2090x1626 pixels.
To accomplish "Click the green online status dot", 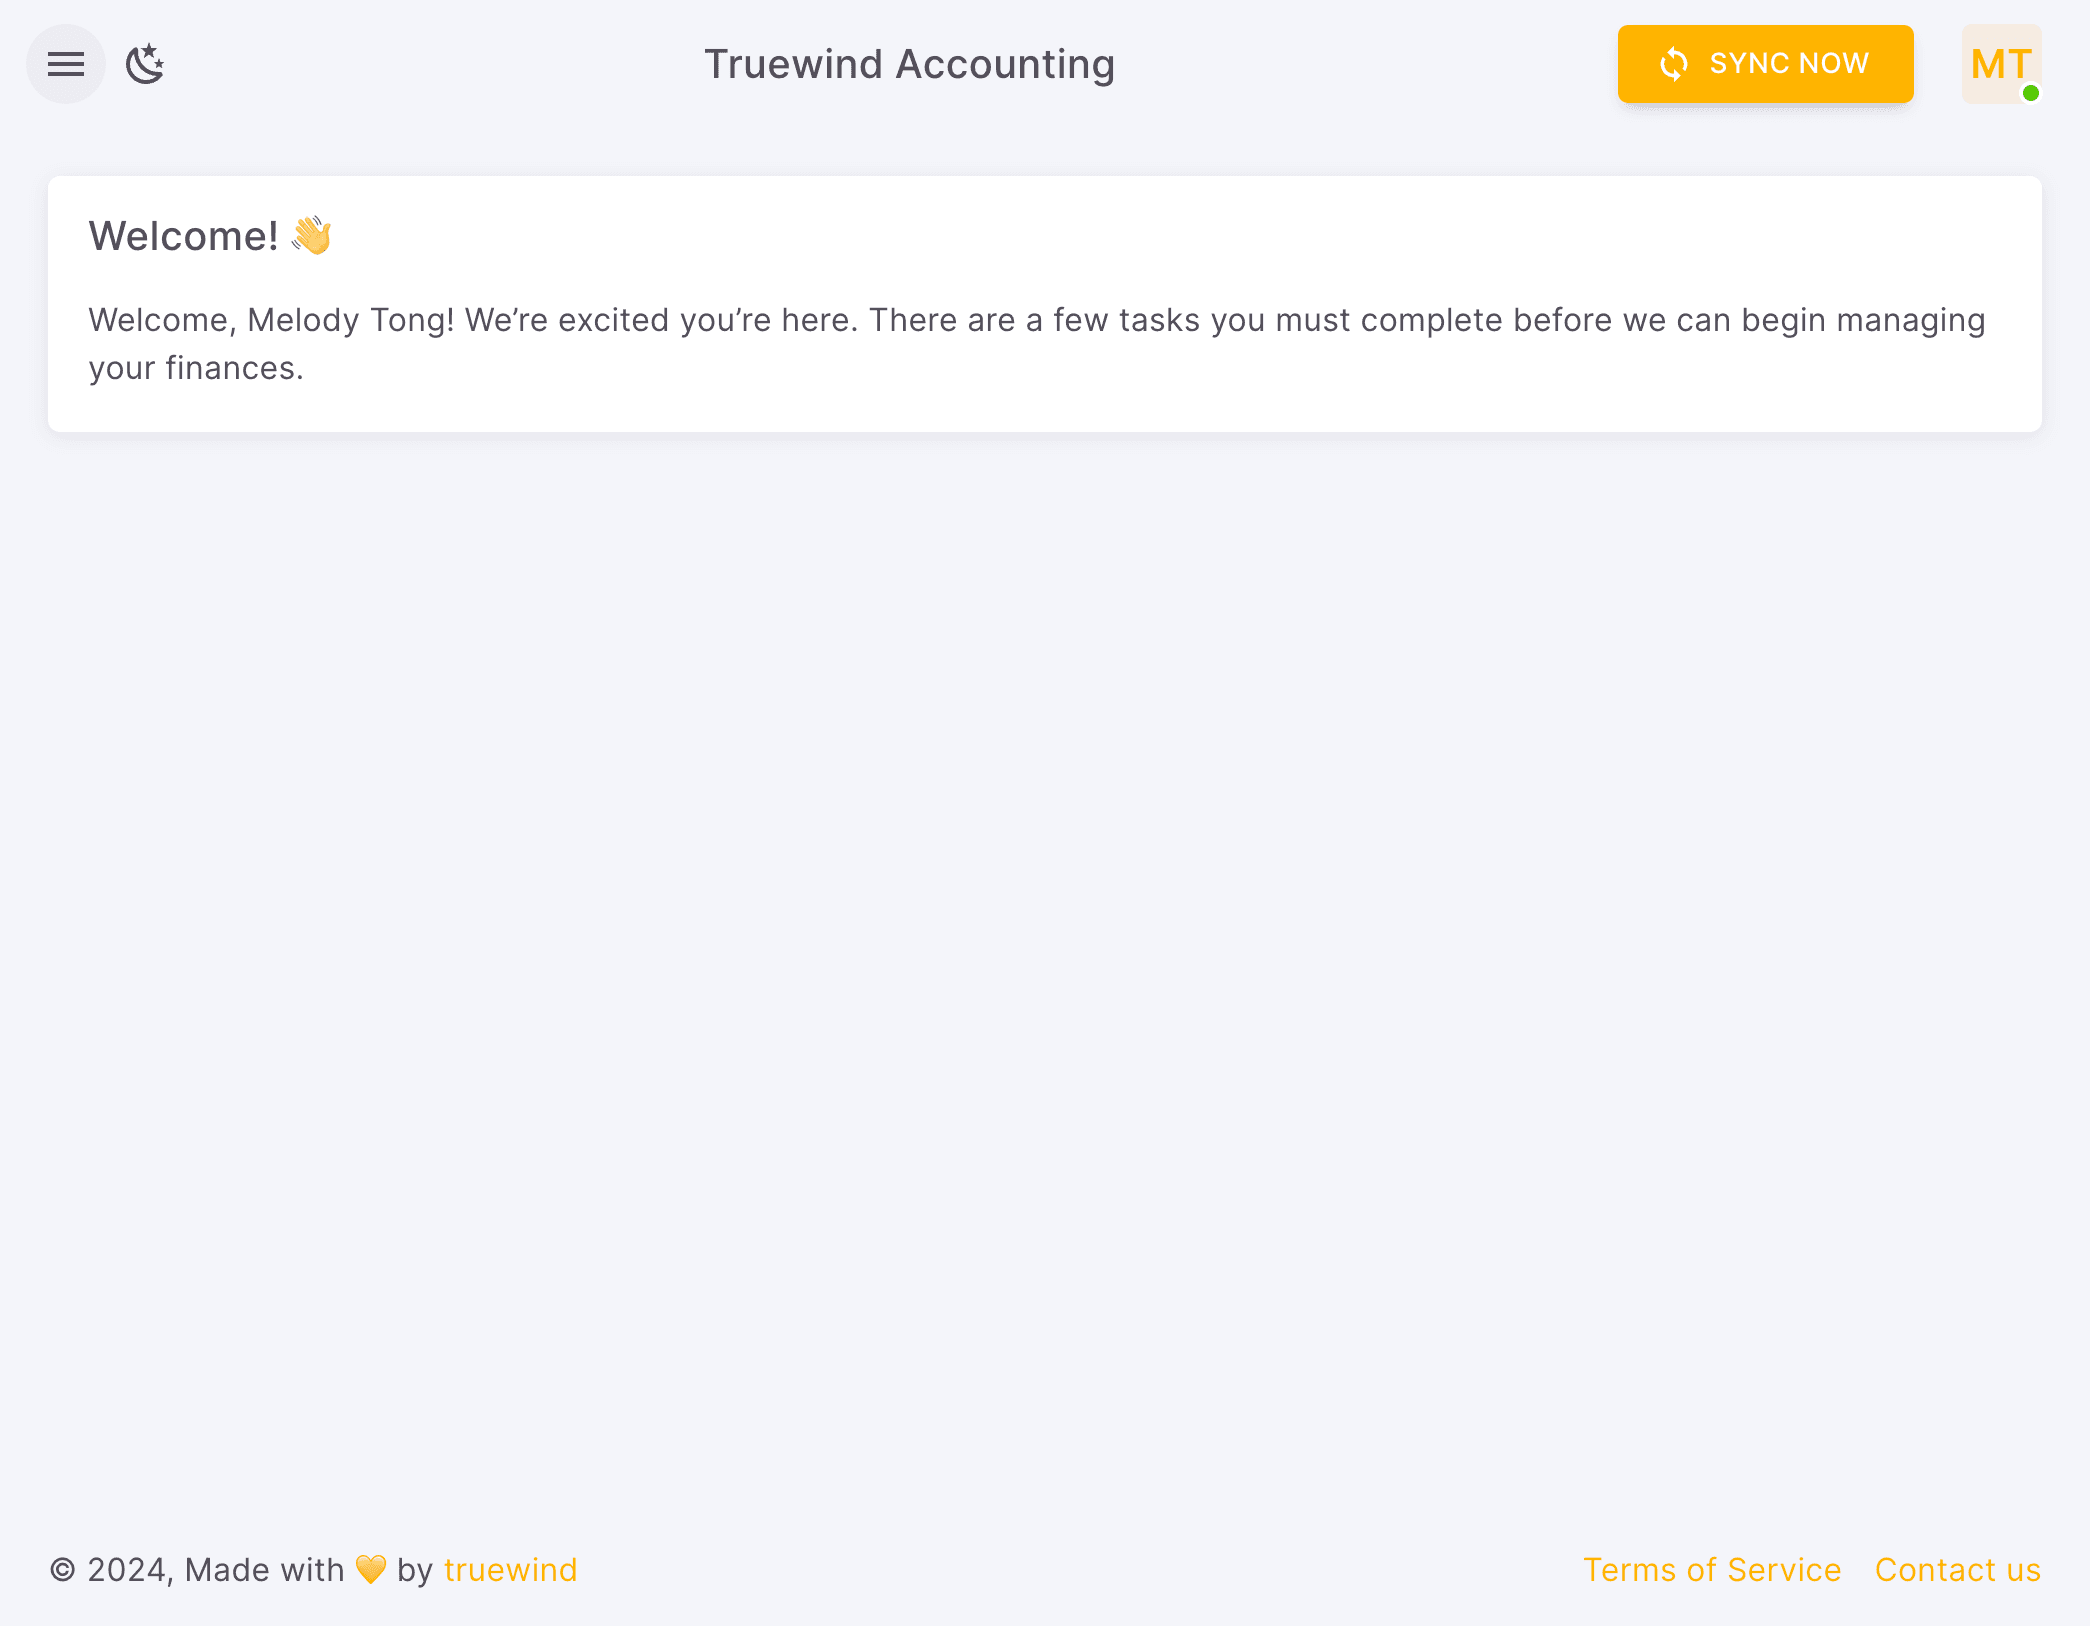I will pos(2030,93).
